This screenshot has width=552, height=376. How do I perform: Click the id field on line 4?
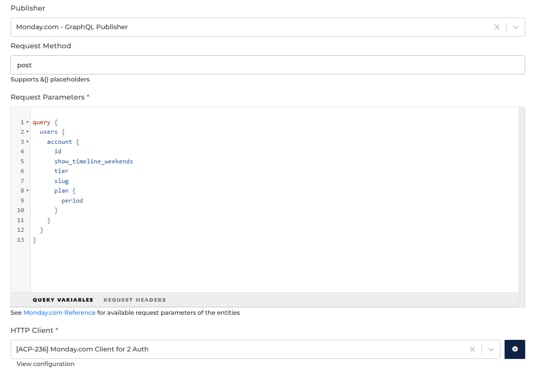coord(58,151)
